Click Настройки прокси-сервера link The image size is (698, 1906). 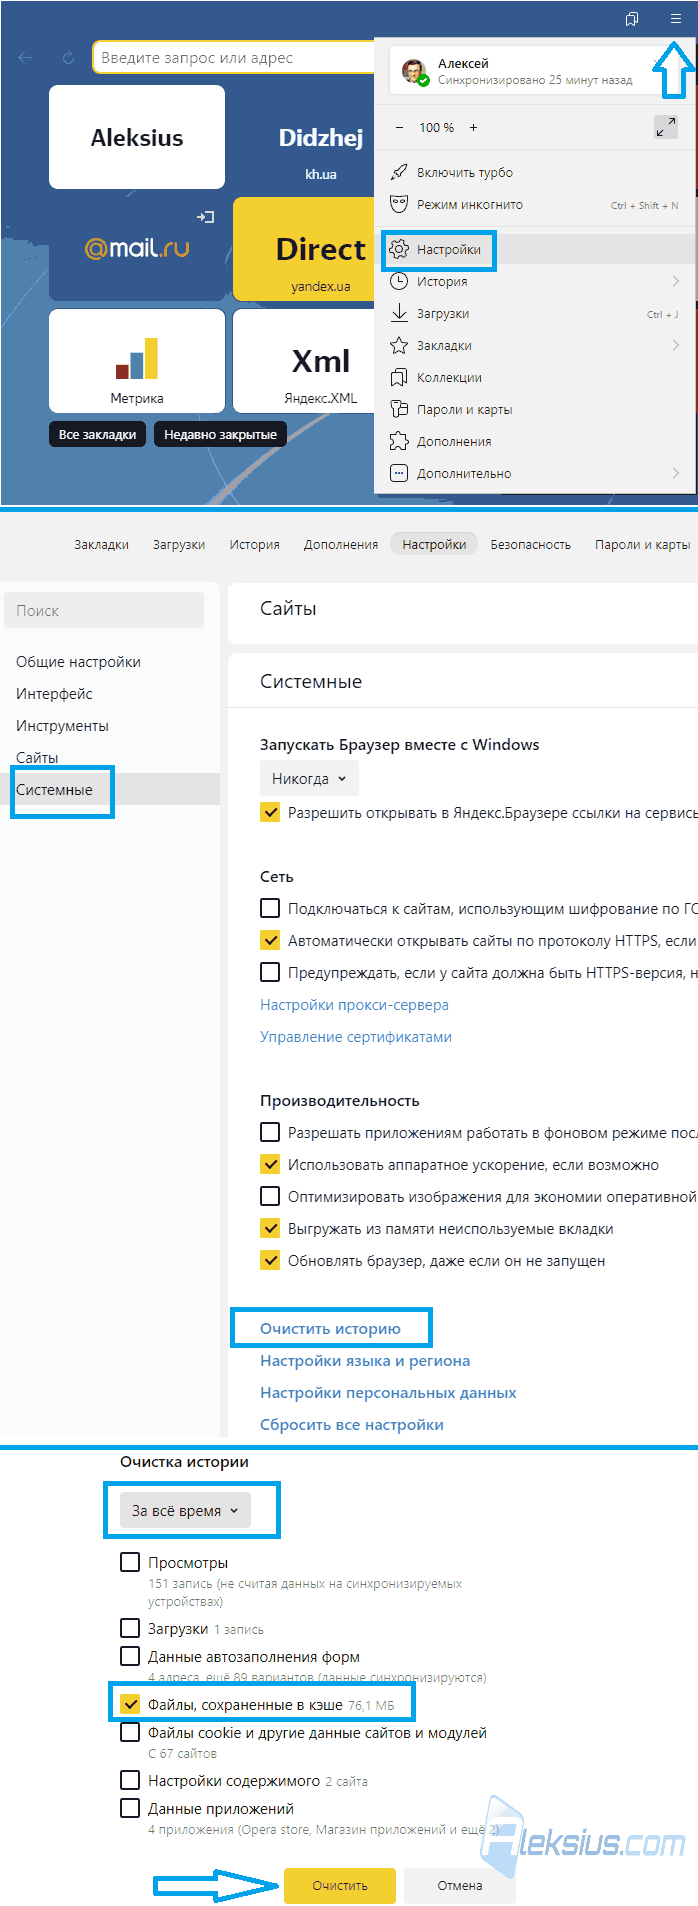354,1004
